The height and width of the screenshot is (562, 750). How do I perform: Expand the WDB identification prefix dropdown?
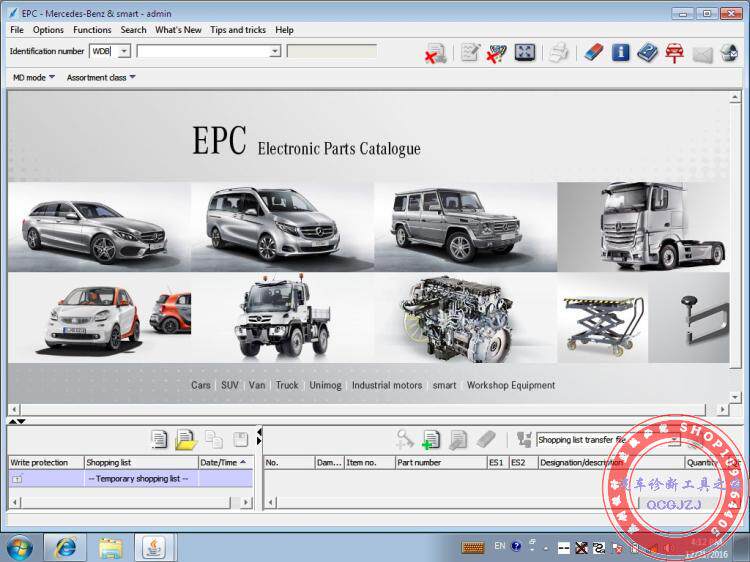point(124,51)
